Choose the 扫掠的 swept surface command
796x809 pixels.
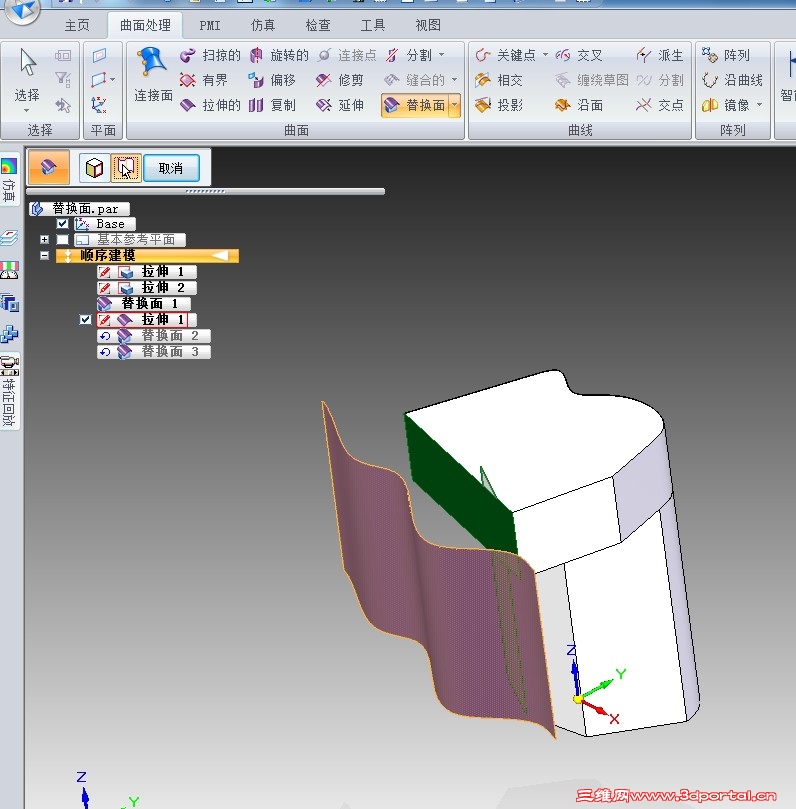[210, 55]
